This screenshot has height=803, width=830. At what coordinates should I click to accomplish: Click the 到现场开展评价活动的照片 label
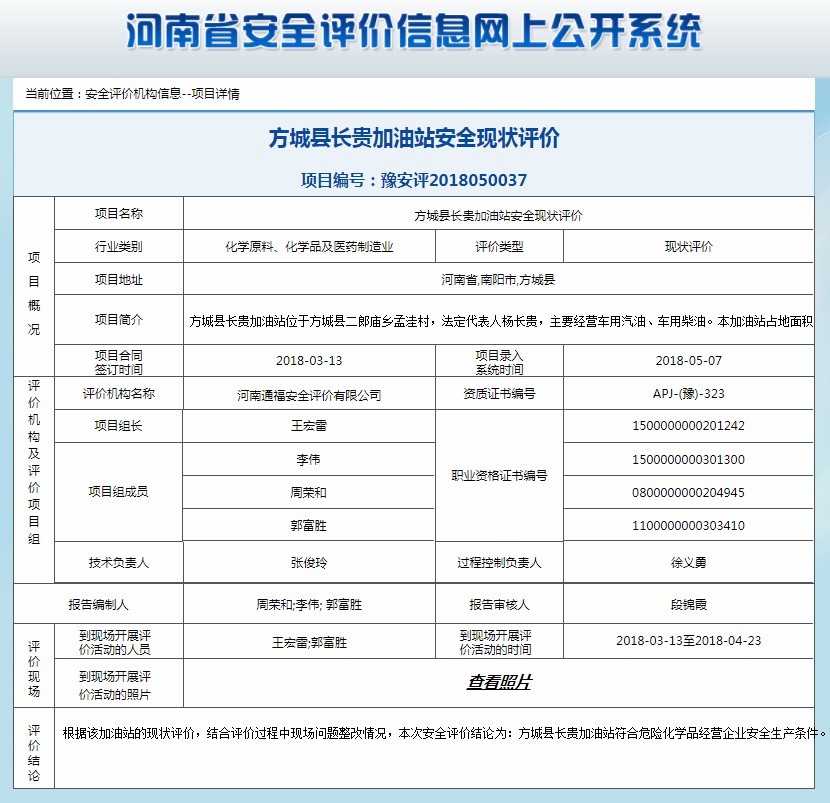[115, 685]
